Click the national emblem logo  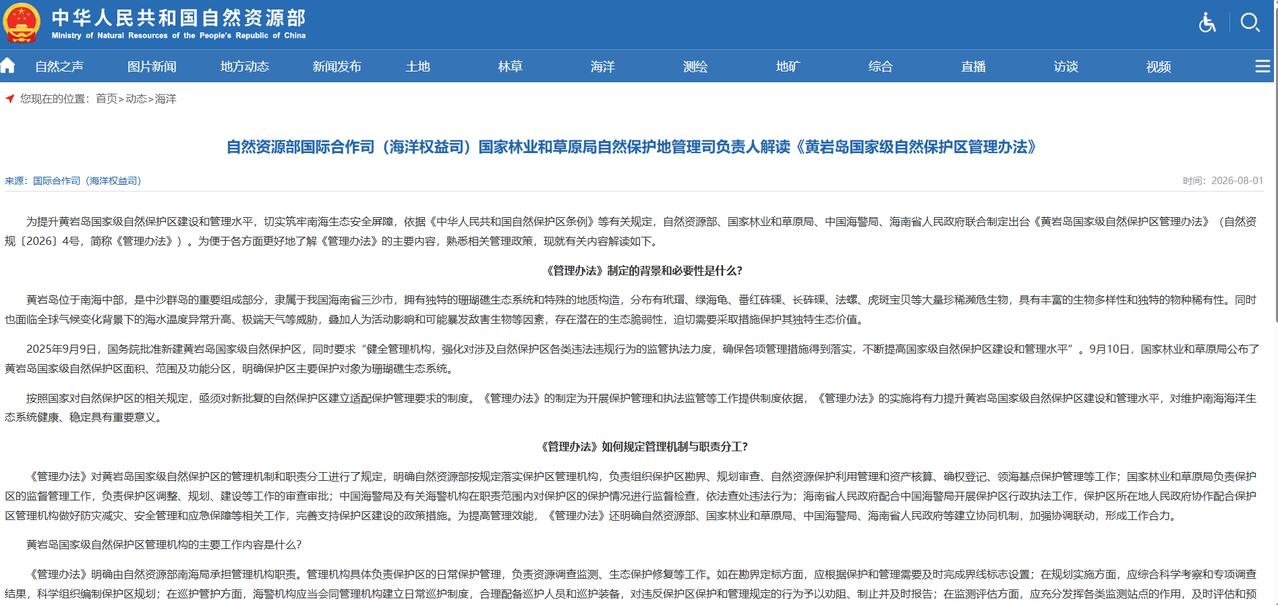pos(21,23)
